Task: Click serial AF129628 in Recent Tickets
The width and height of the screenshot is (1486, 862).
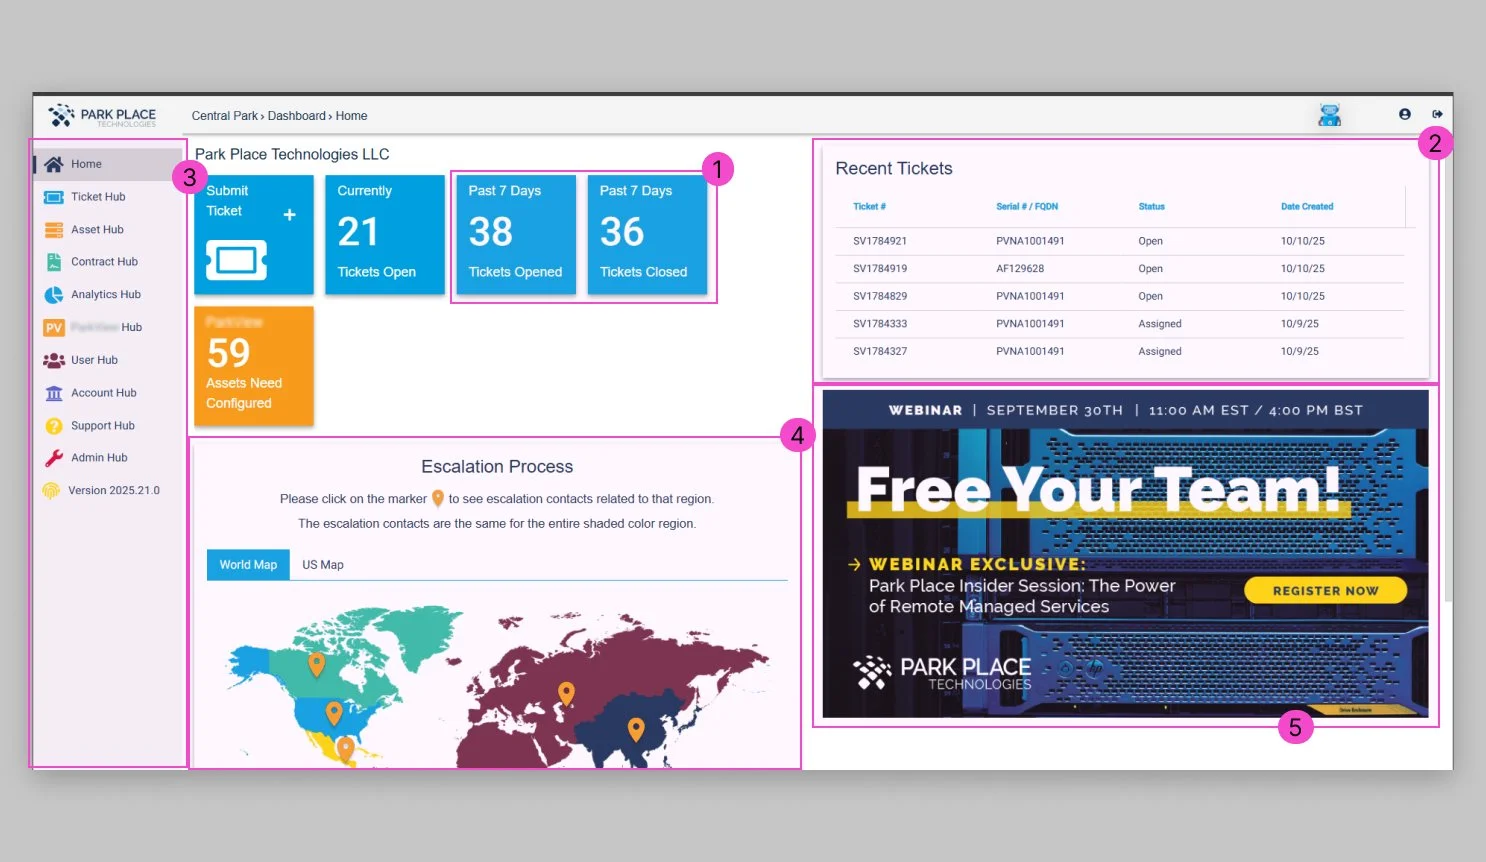Action: tap(1020, 269)
